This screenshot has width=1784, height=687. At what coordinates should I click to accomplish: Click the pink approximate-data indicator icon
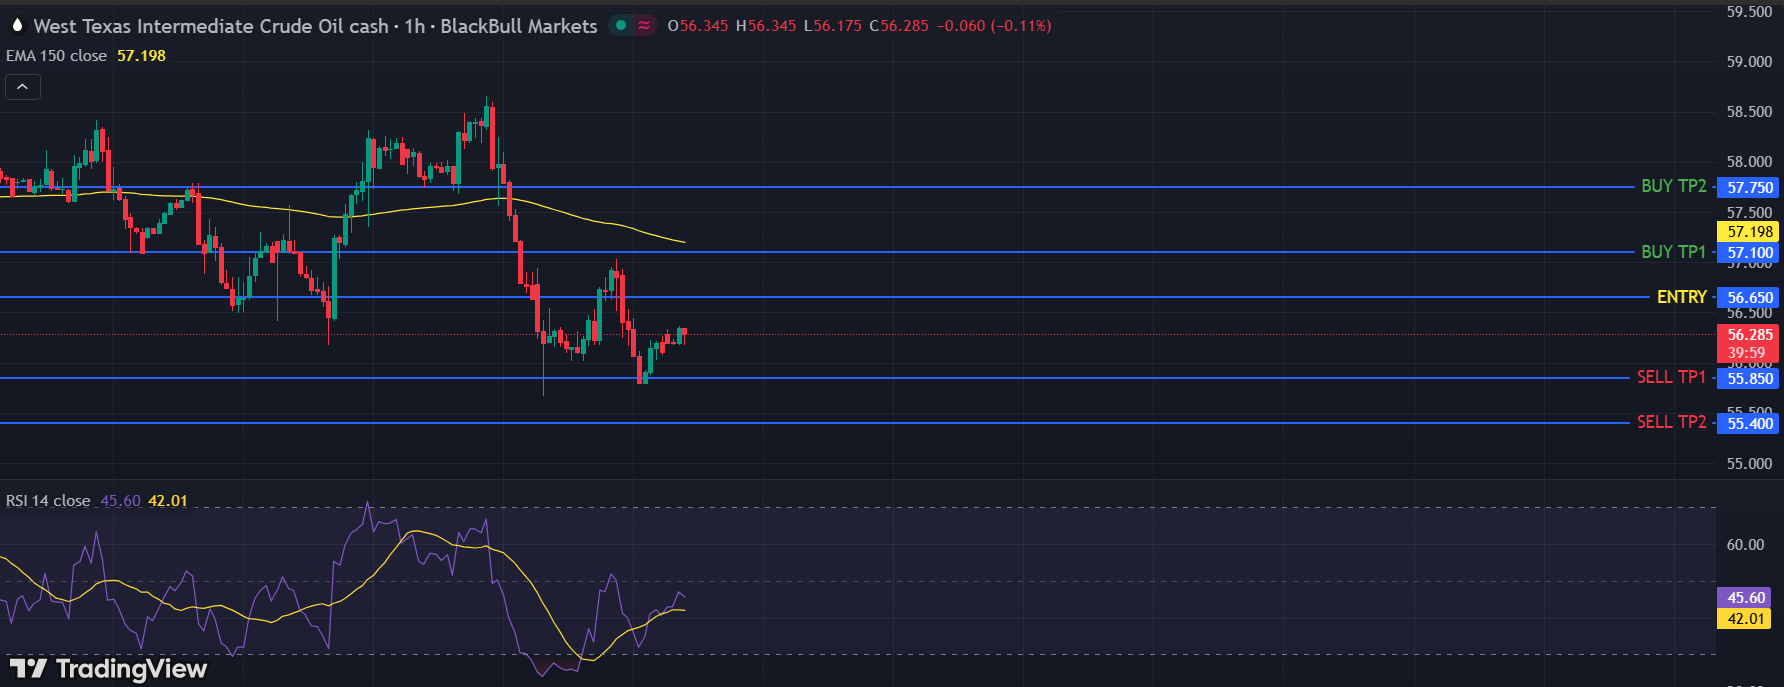pyautogui.click(x=645, y=25)
